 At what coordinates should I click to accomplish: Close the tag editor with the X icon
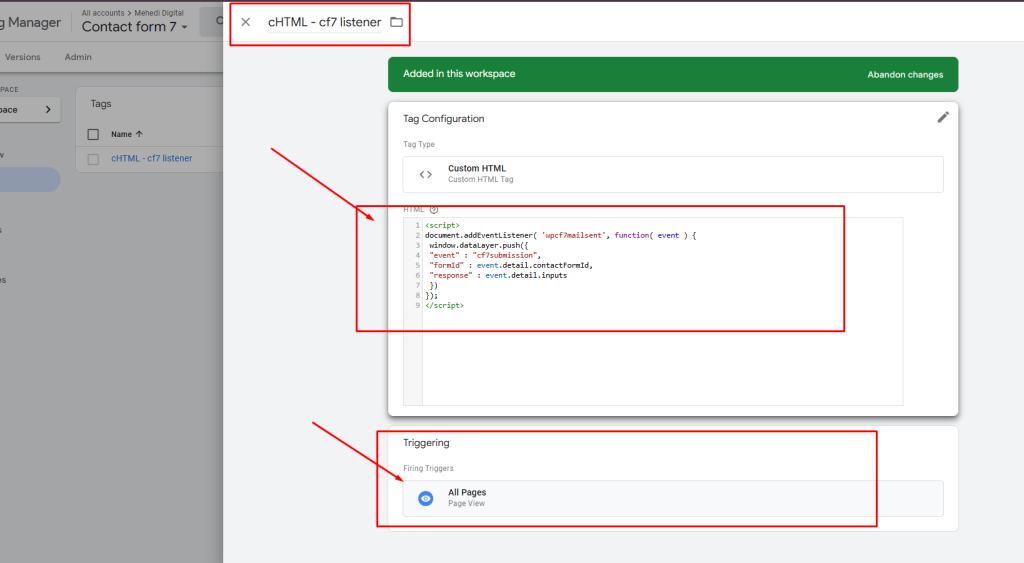point(246,22)
